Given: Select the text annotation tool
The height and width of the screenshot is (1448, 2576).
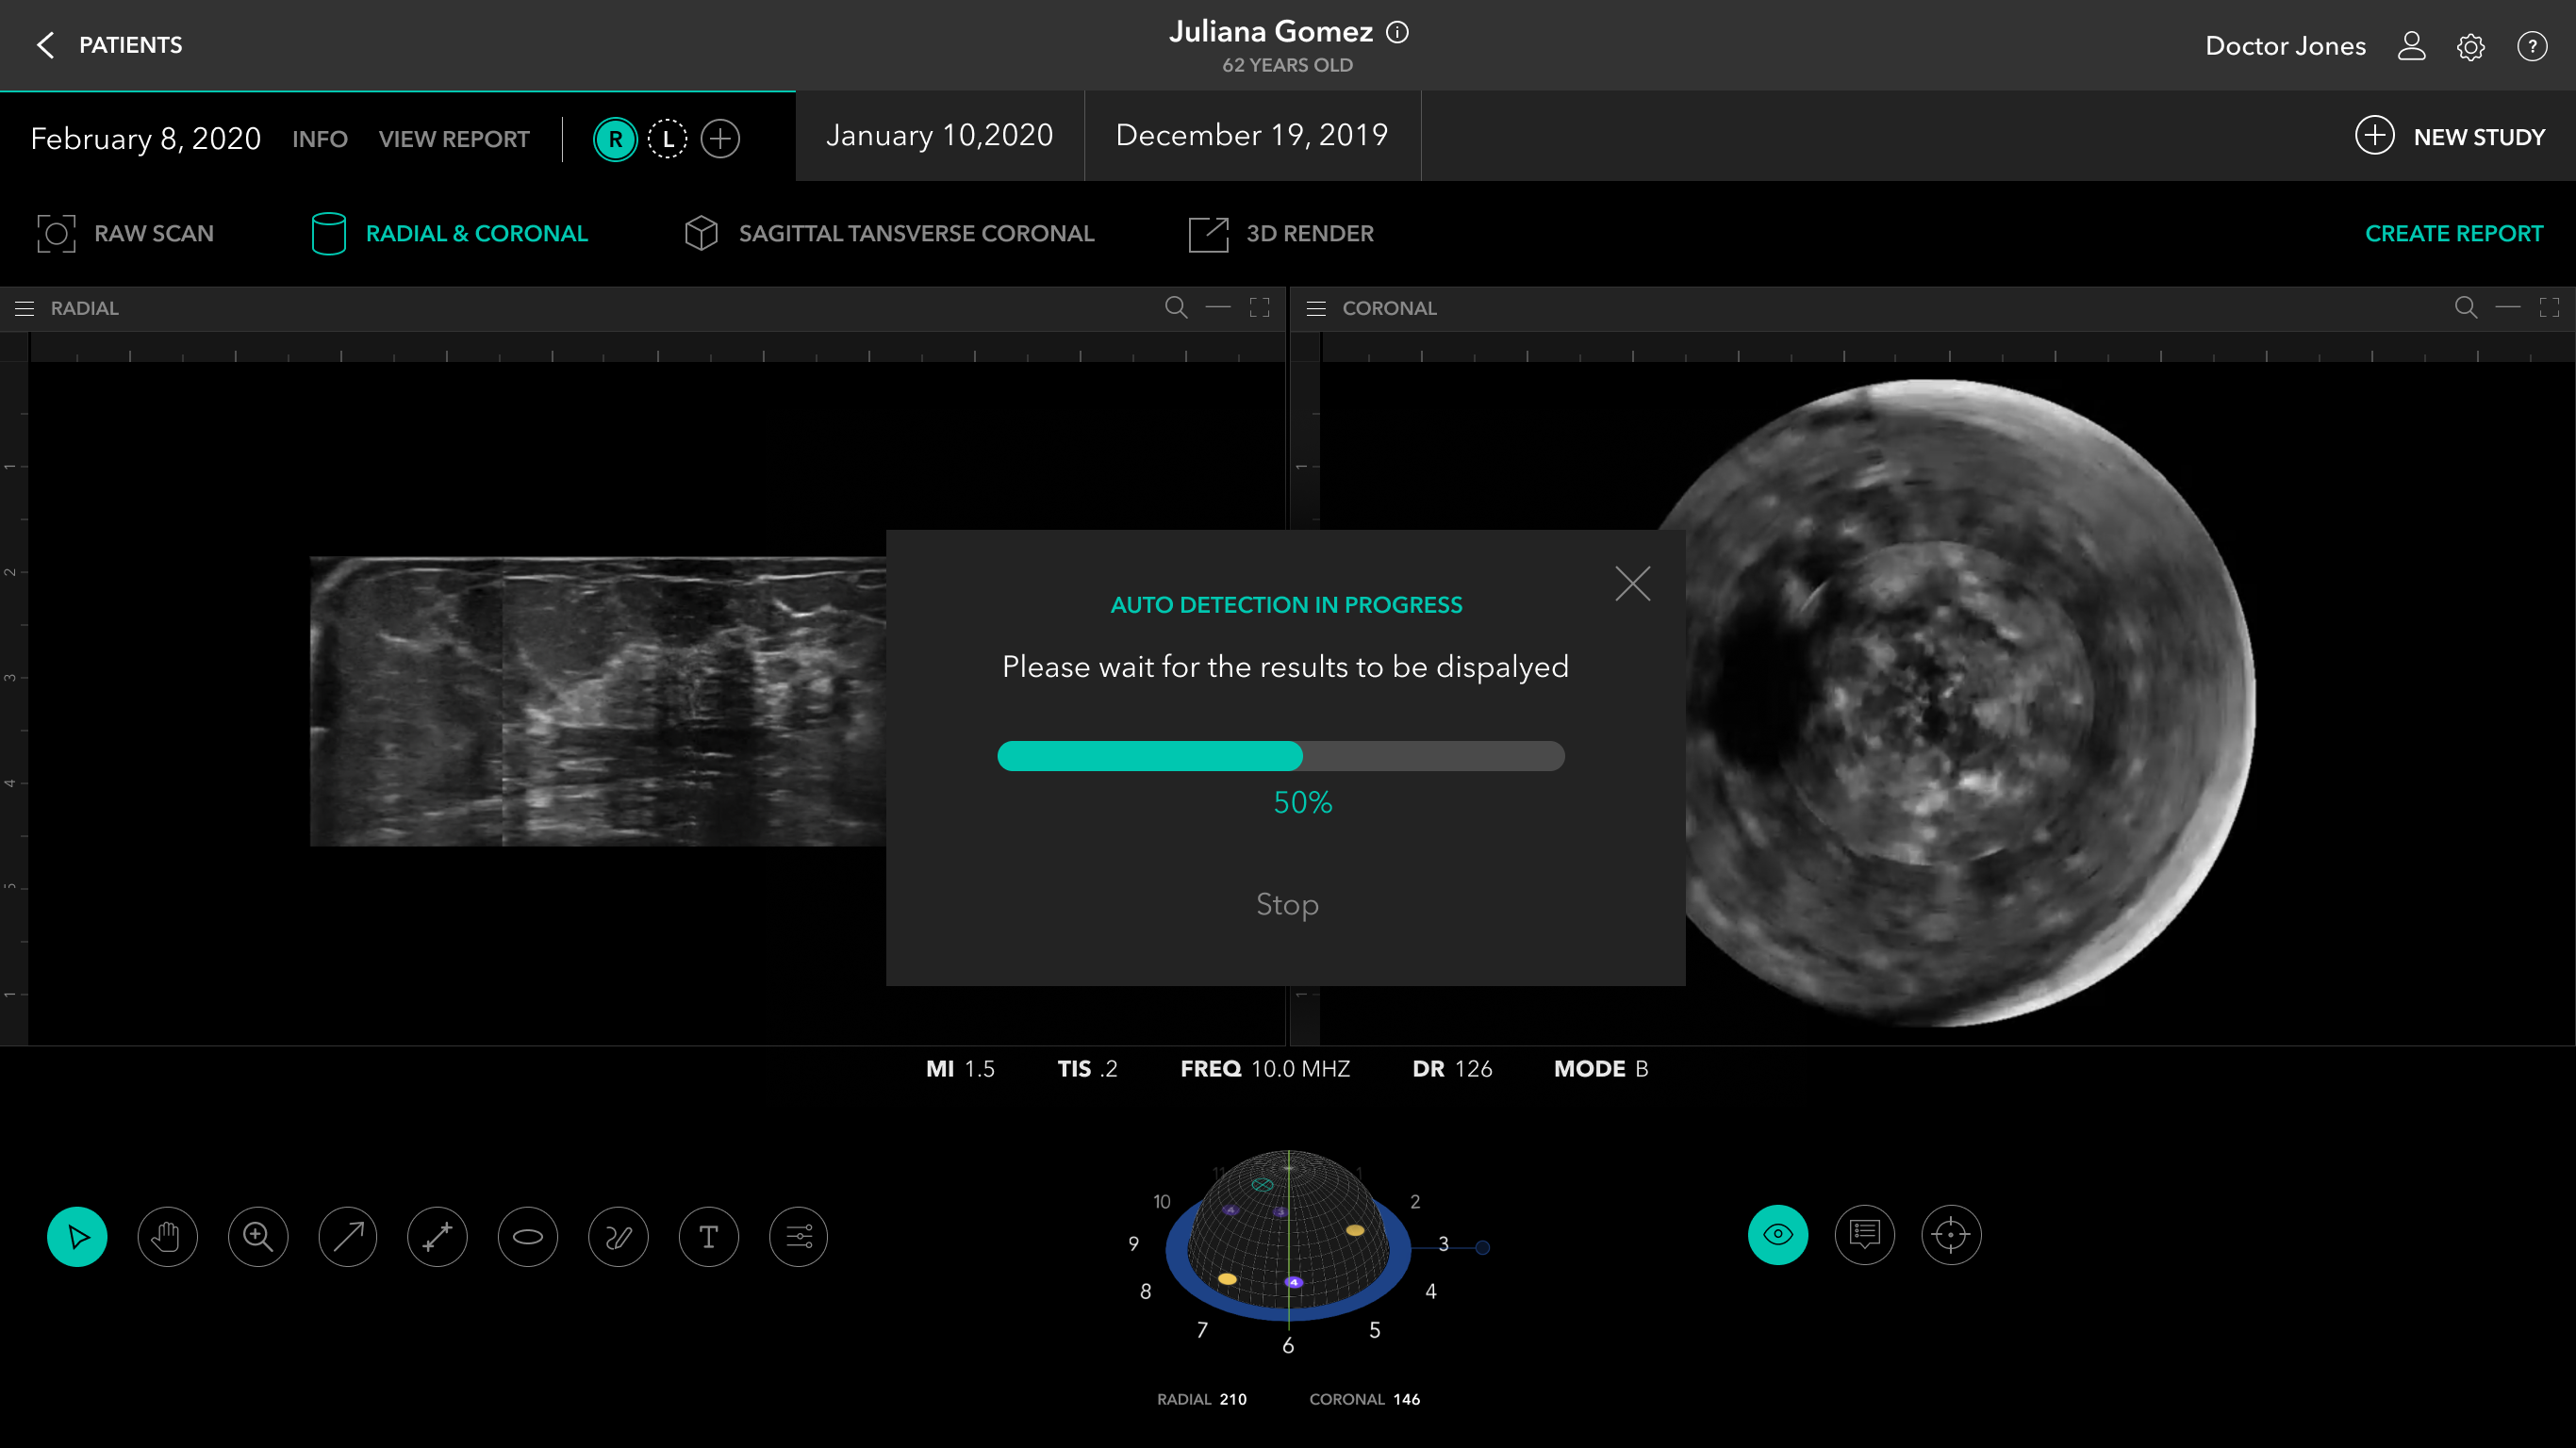Looking at the screenshot, I should point(708,1237).
